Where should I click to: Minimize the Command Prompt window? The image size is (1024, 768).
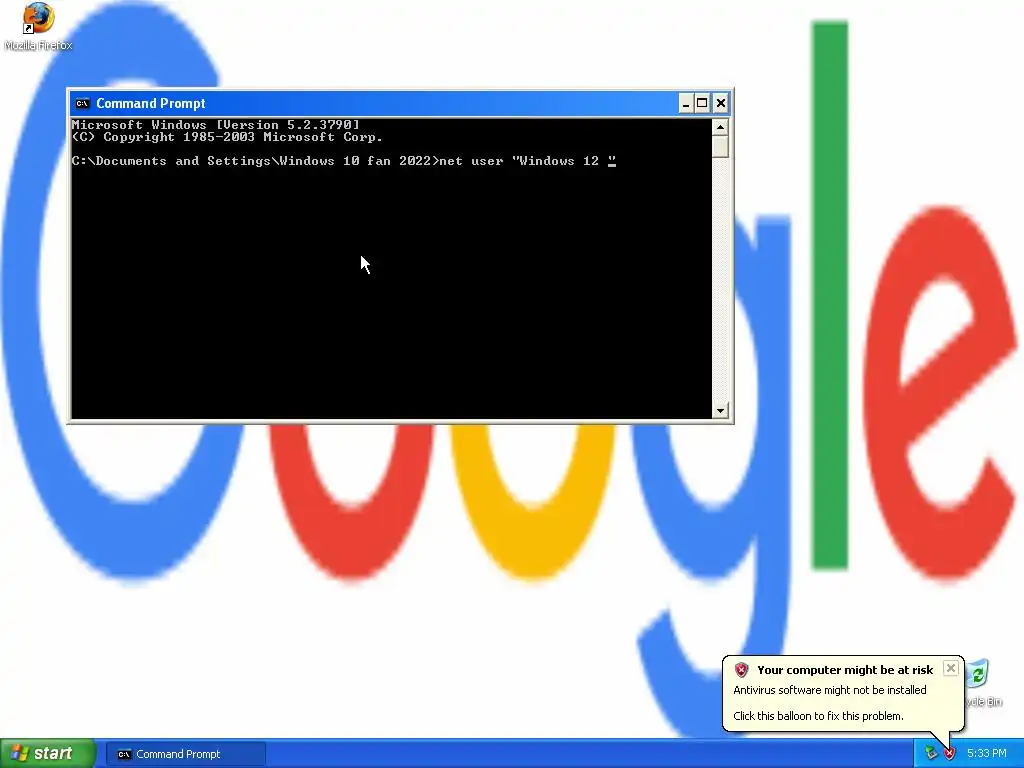click(685, 103)
